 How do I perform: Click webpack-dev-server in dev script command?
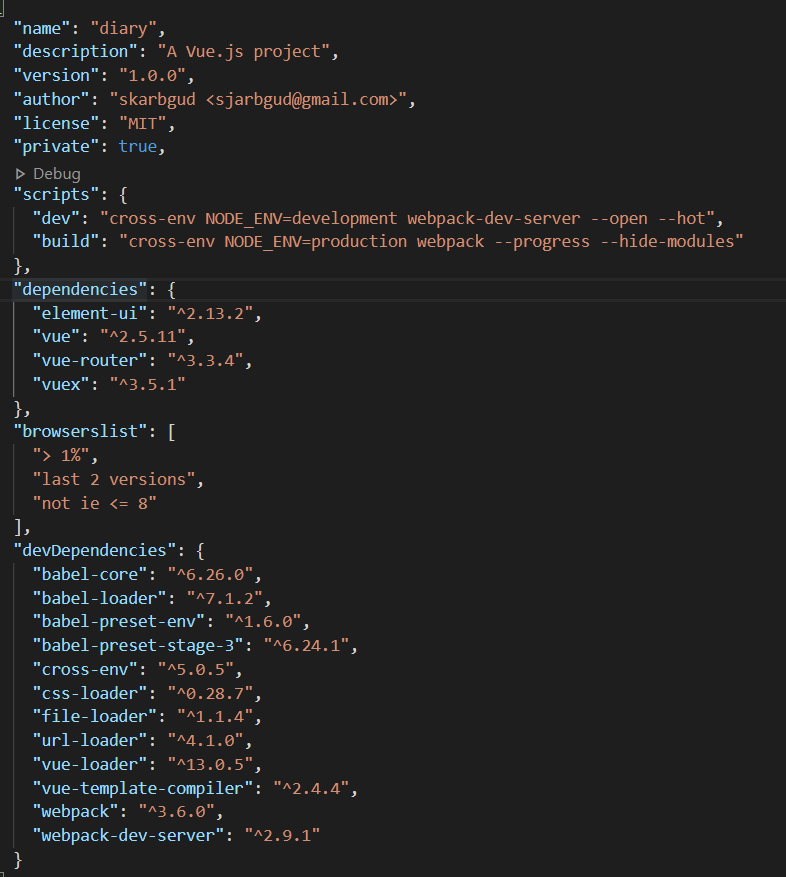coord(494,218)
